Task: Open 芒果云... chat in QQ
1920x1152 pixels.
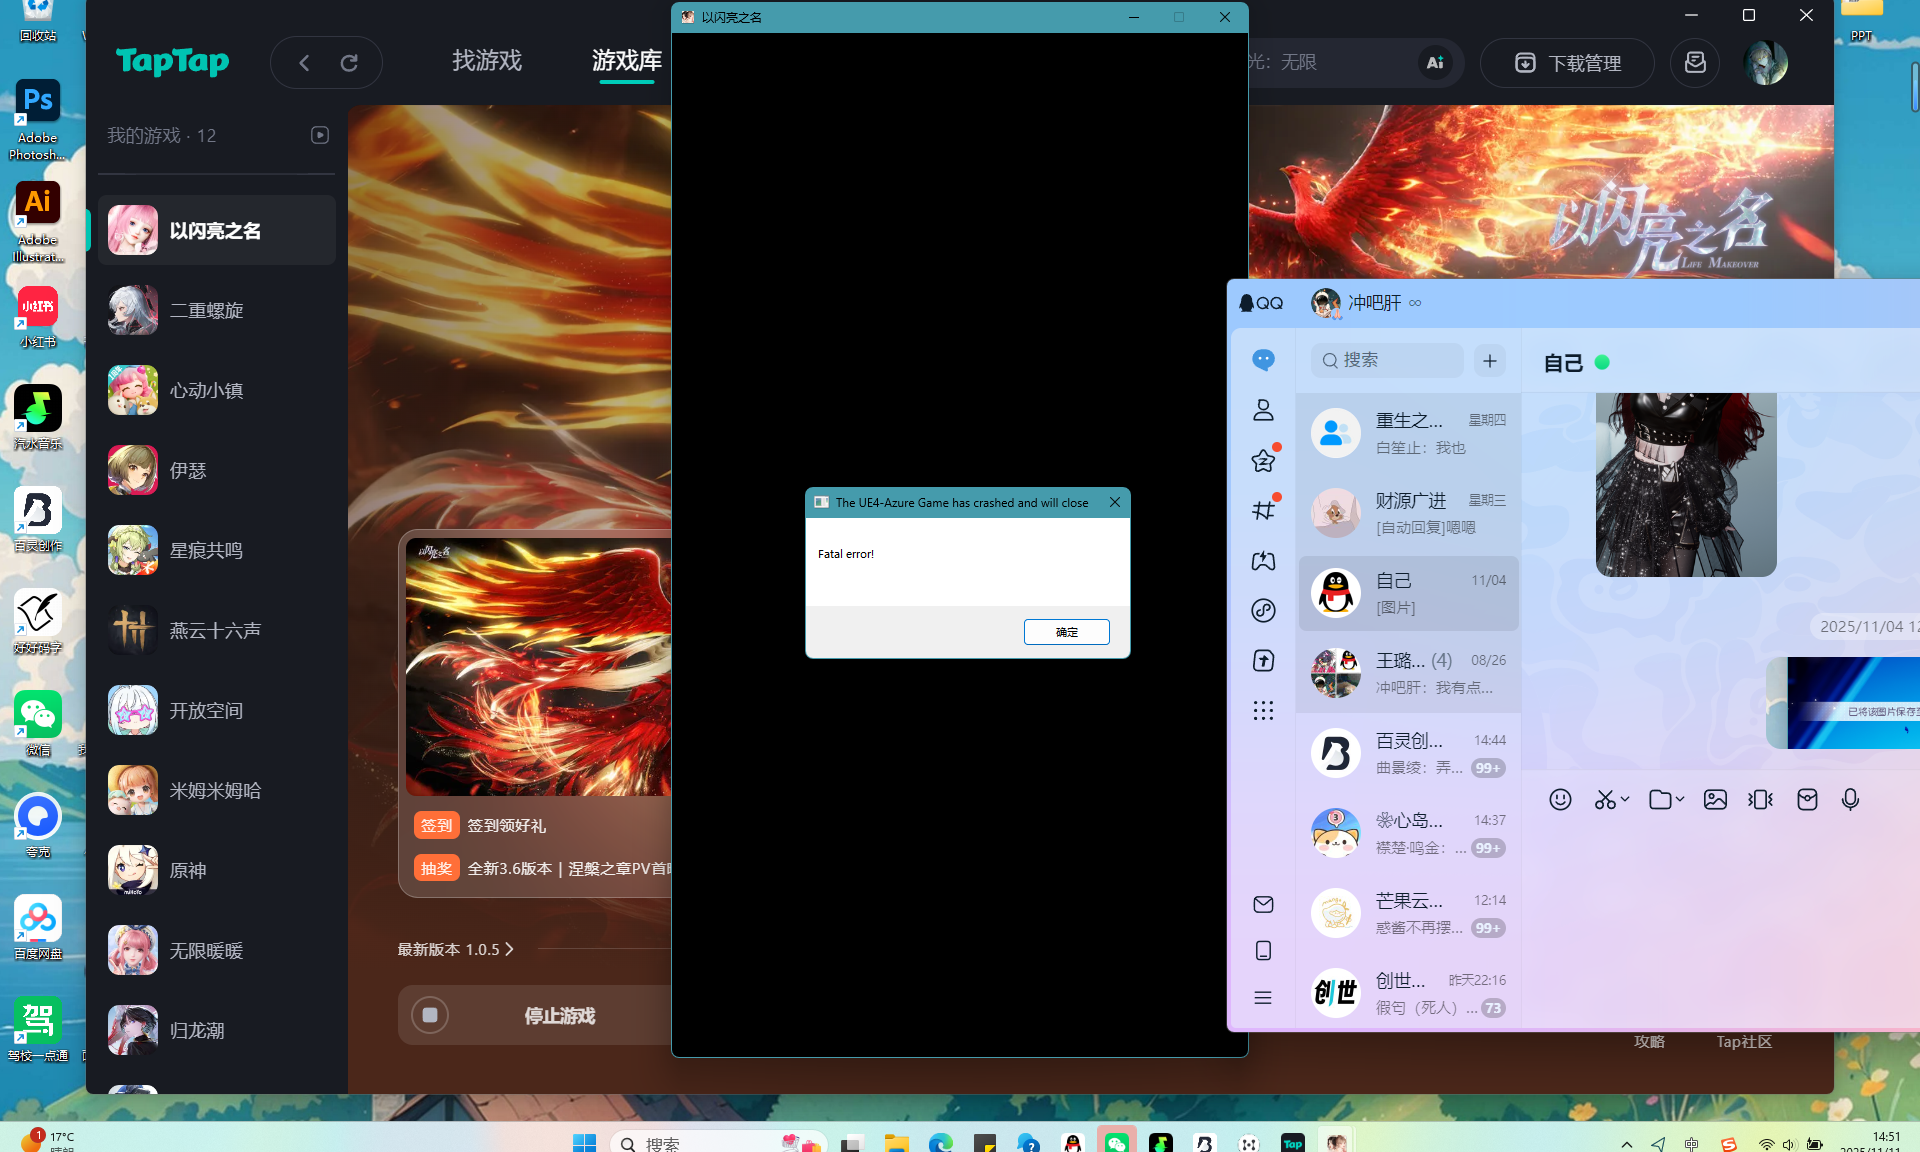Action: pos(1408,913)
